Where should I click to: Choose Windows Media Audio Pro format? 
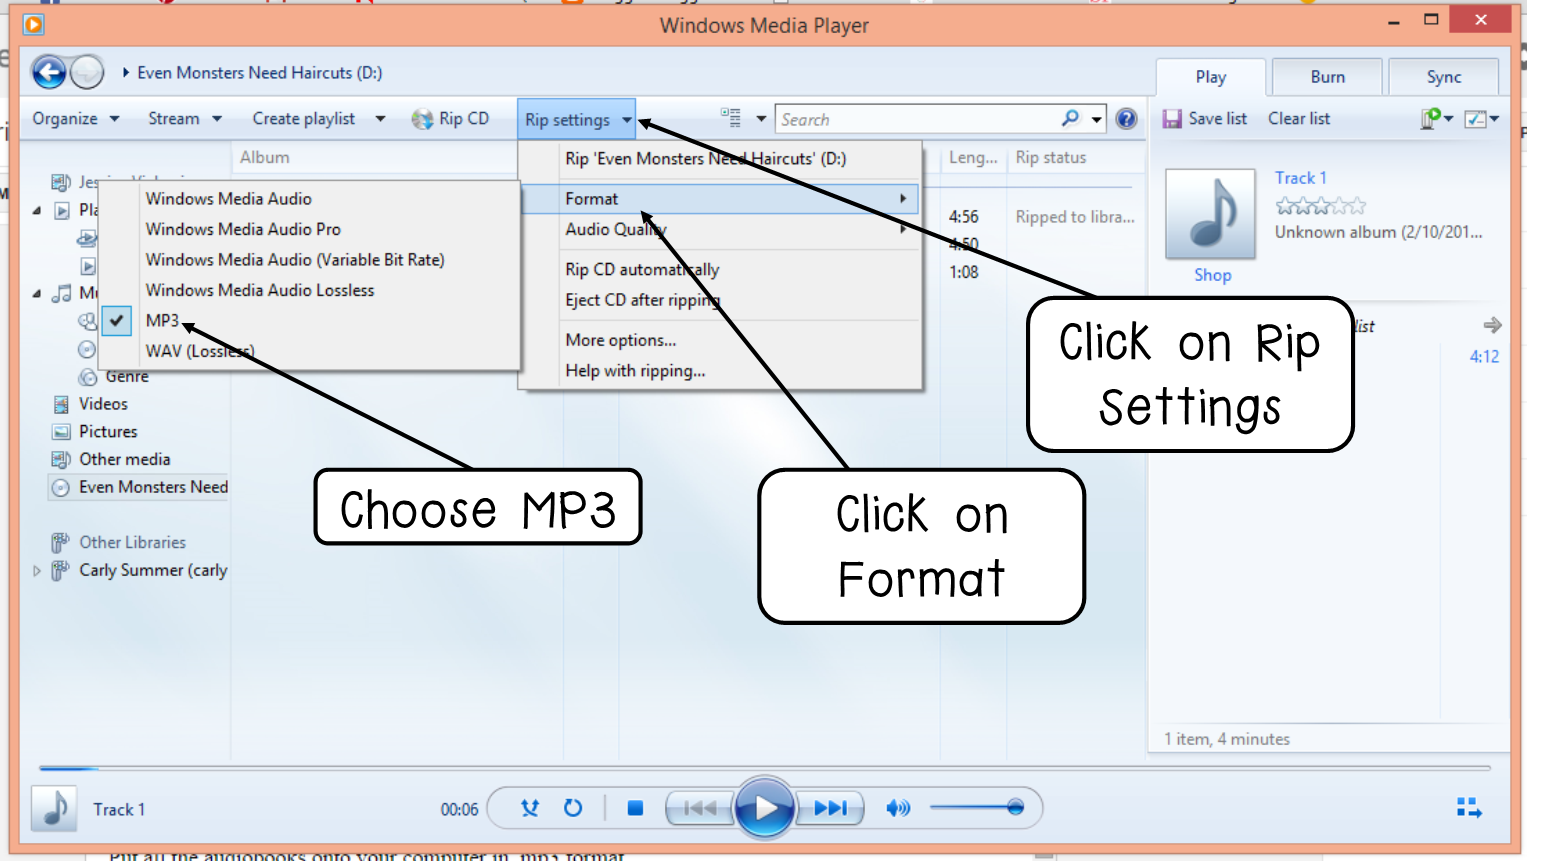(x=243, y=229)
